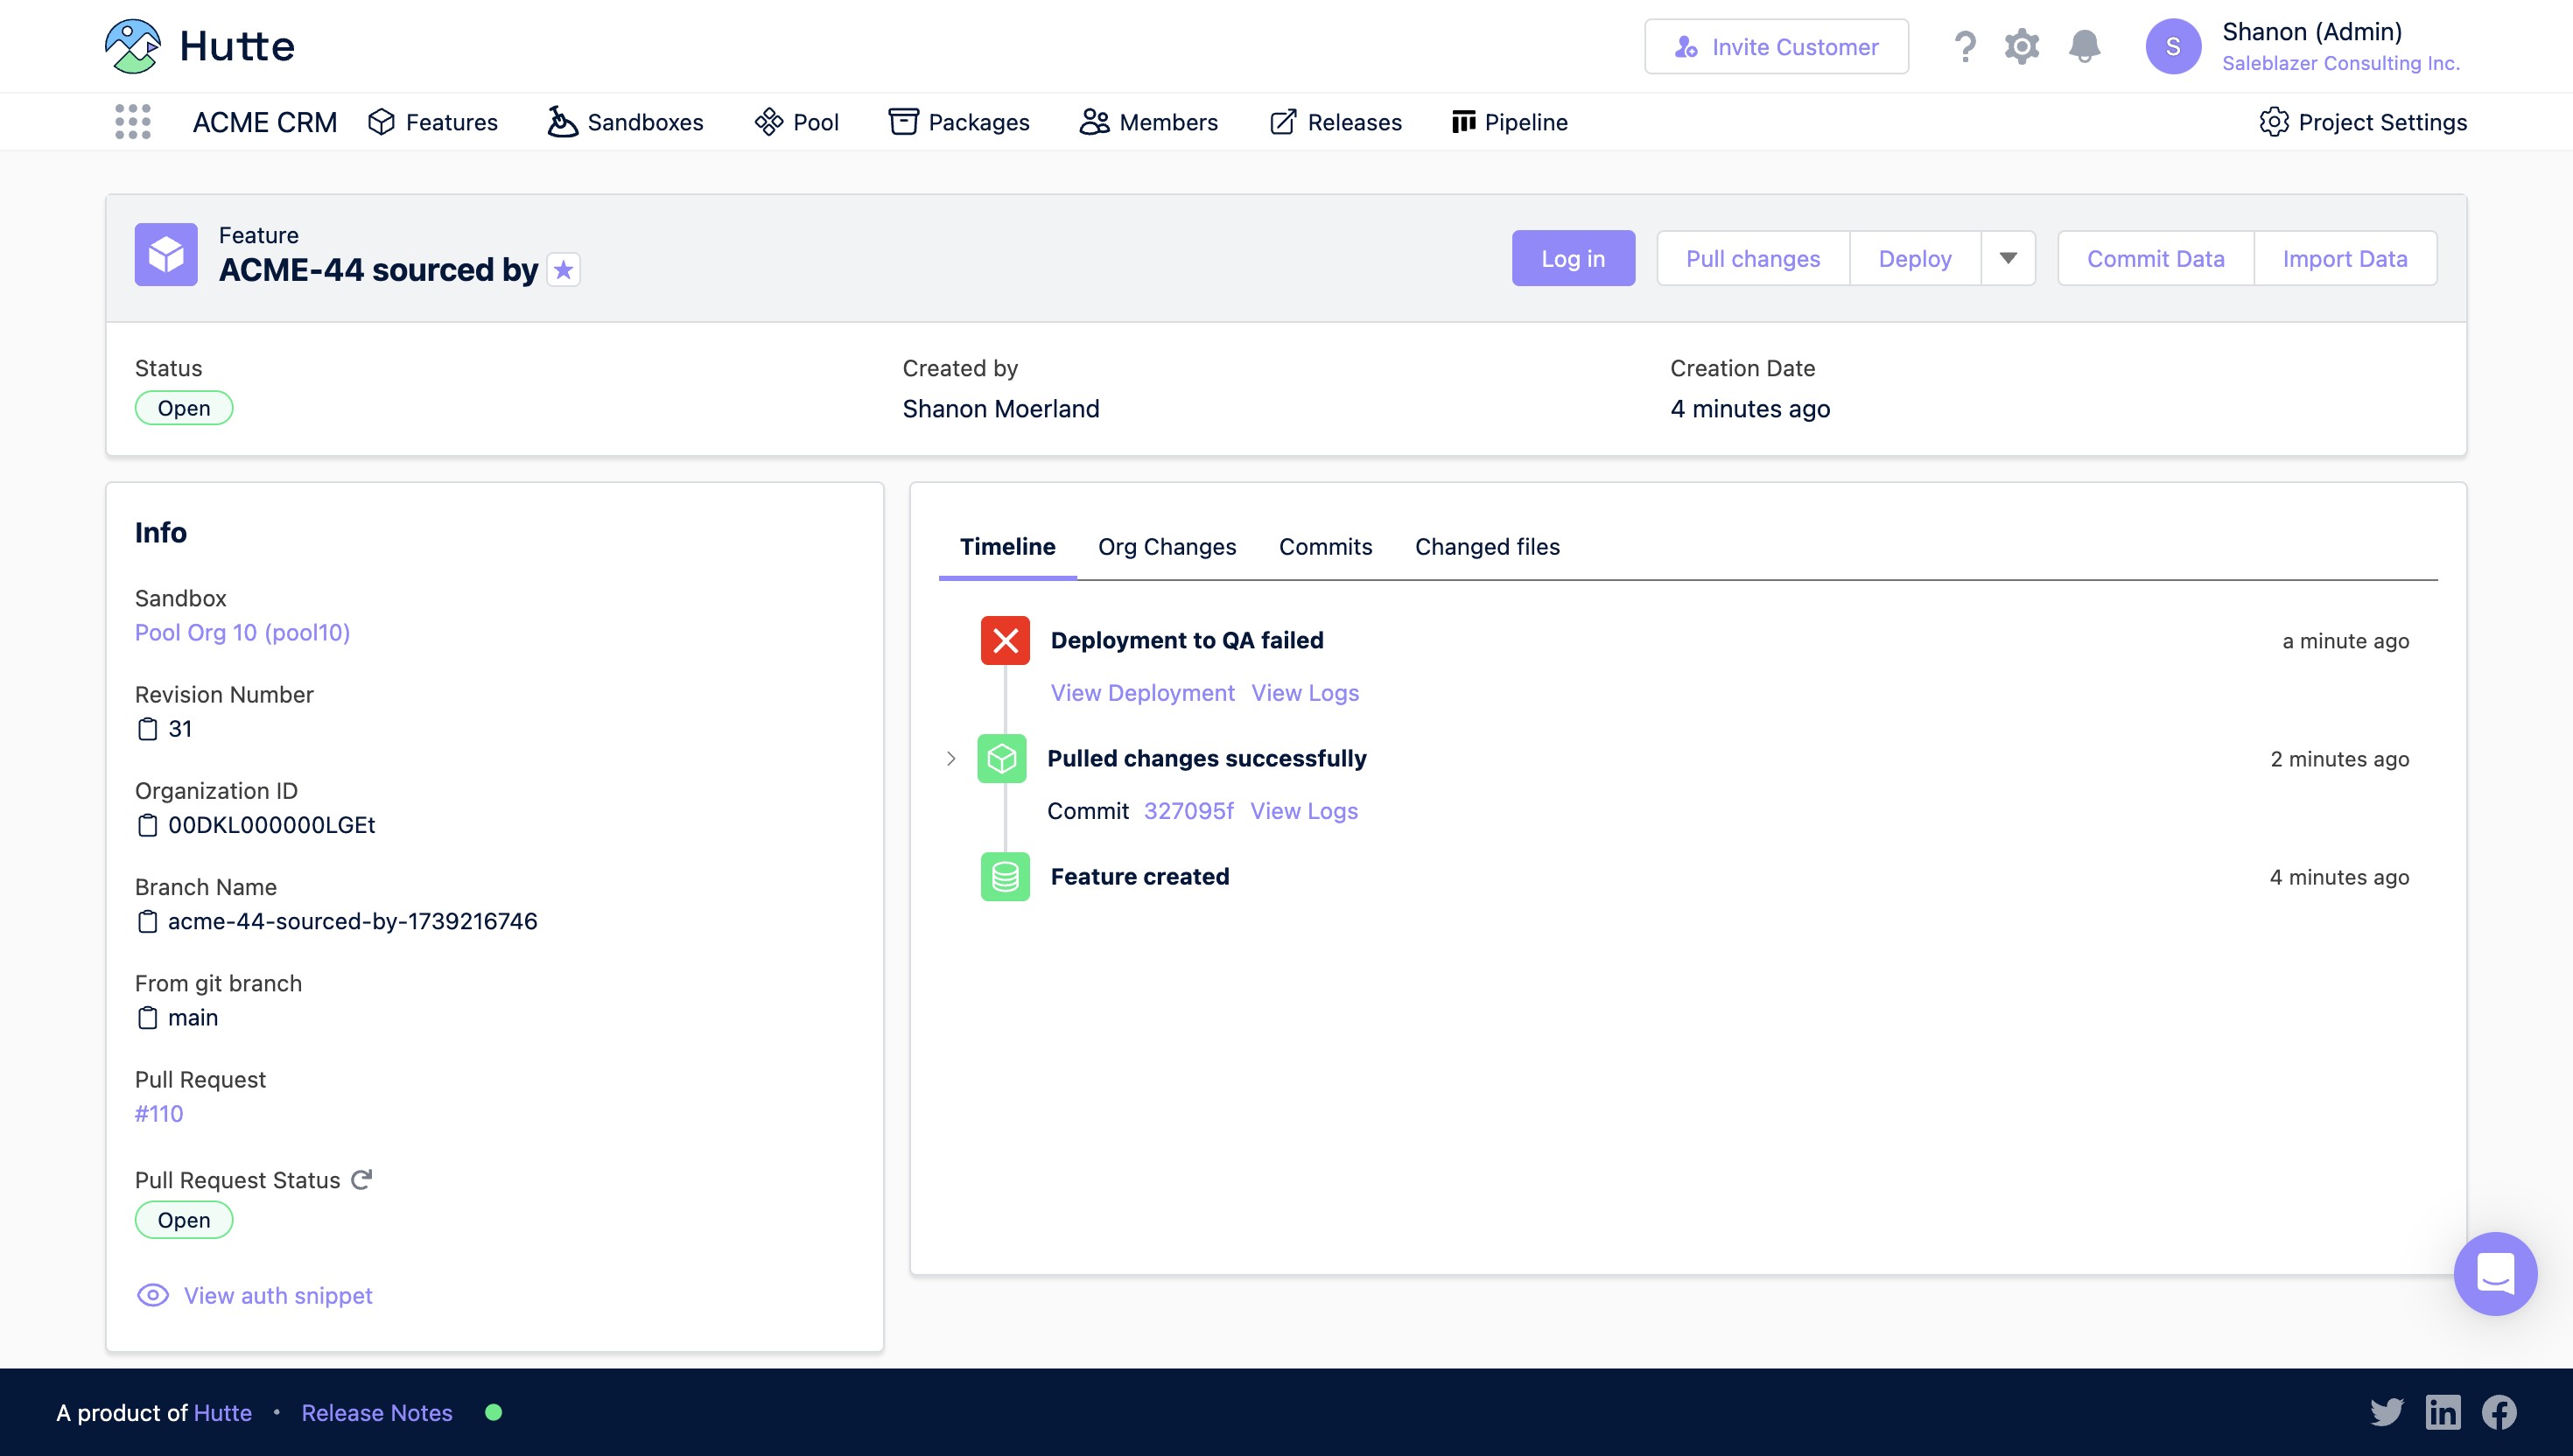2573x1456 pixels.
Task: Click the Import Data button
Action: coord(2345,258)
